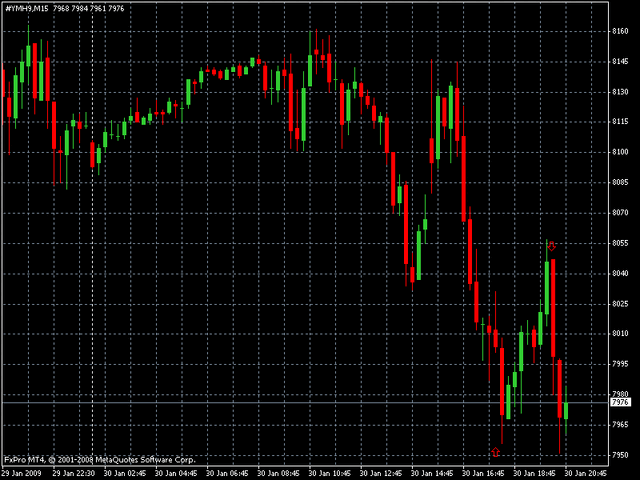Click the 8145 price axis label
The width and height of the screenshot is (640, 480).
pos(620,62)
